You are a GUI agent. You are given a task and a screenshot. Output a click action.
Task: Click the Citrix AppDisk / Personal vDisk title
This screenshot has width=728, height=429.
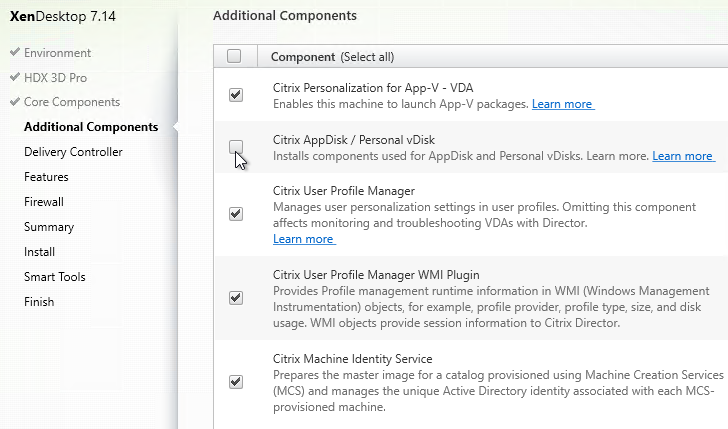[x=354, y=140]
